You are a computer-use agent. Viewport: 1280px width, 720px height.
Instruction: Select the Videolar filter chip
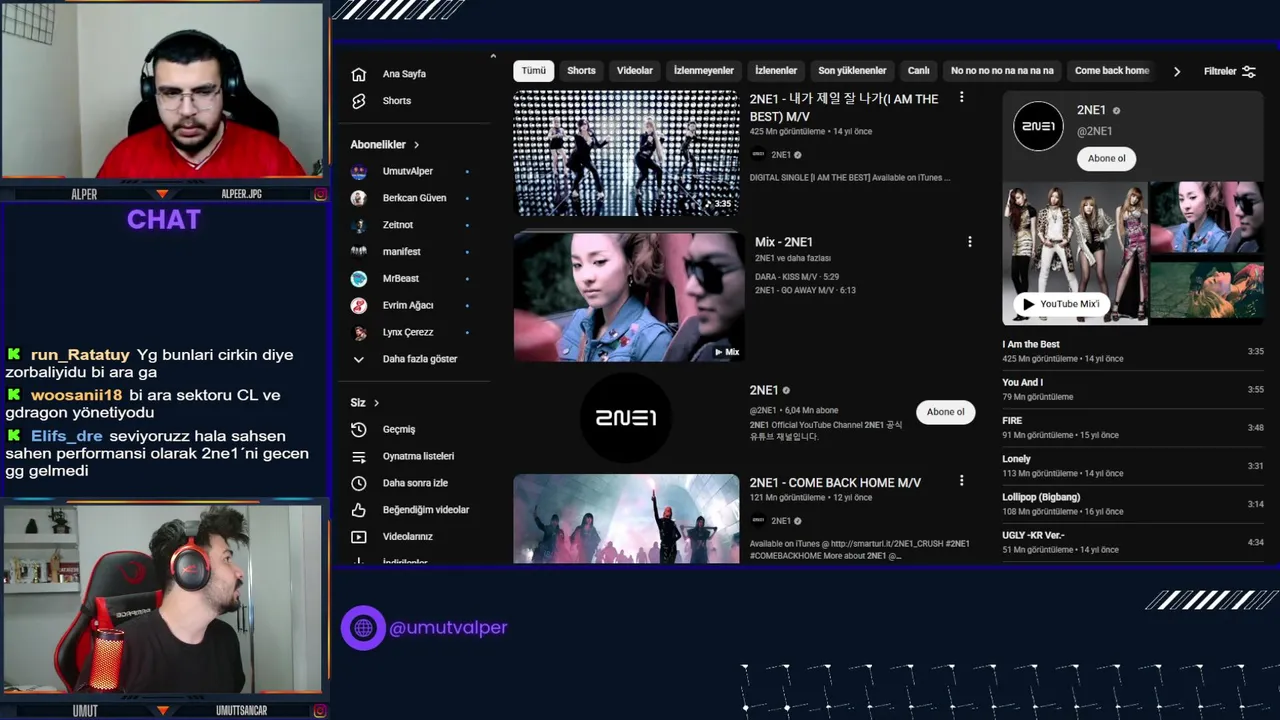(x=635, y=71)
